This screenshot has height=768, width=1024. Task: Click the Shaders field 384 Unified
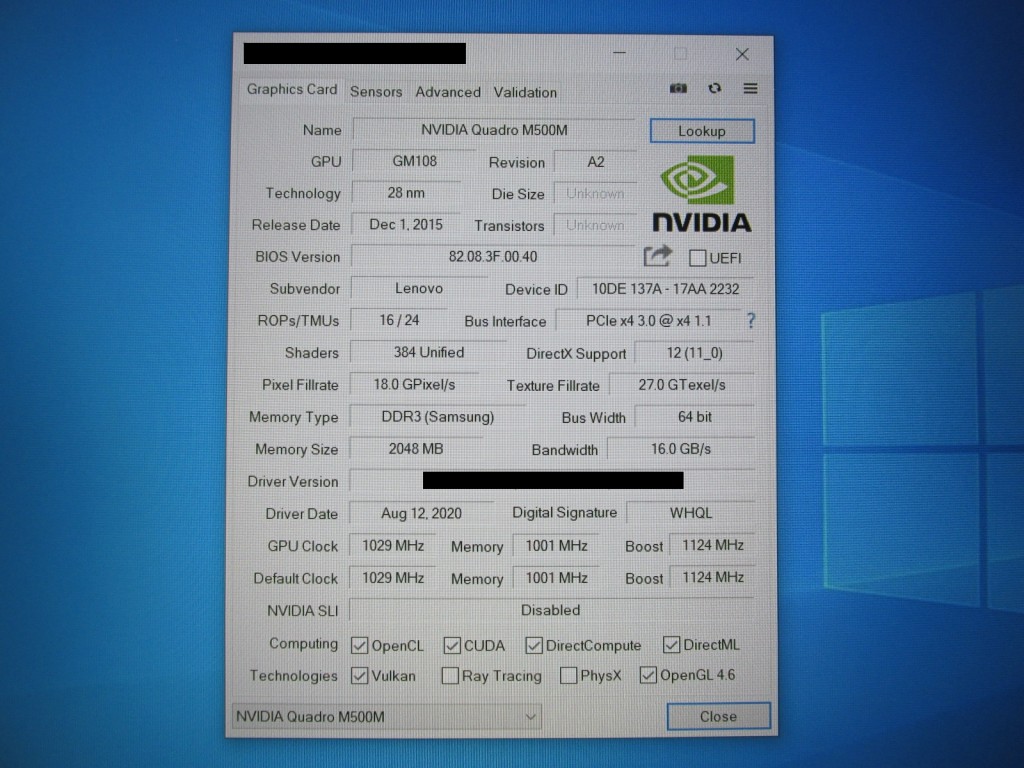[x=428, y=352]
